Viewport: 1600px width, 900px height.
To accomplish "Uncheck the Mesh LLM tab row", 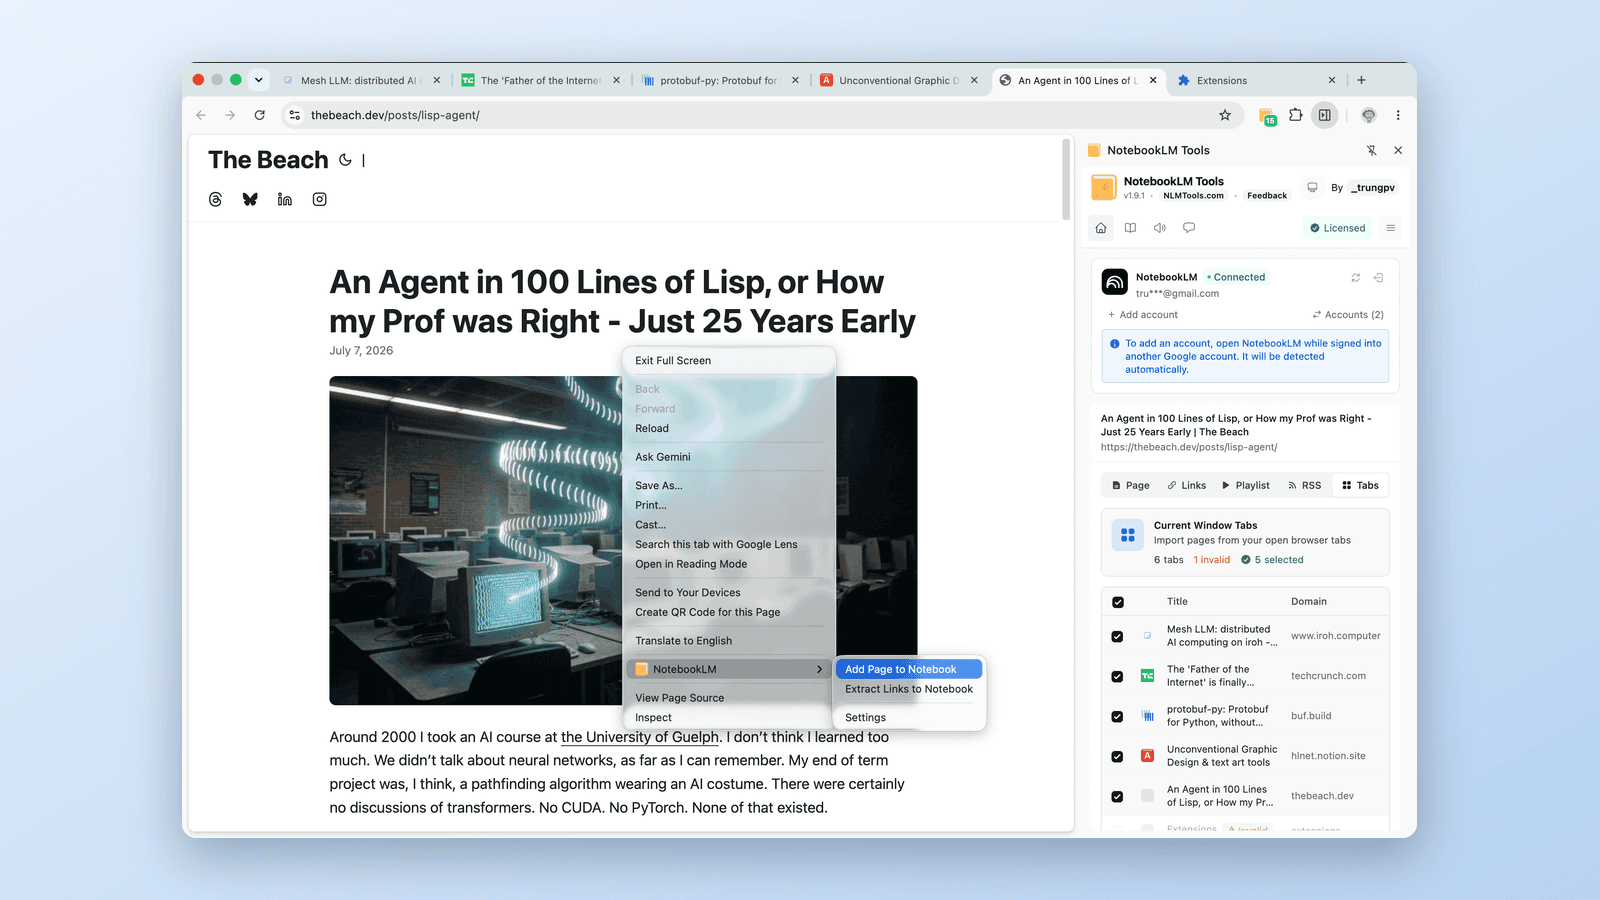I will pyautogui.click(x=1117, y=636).
